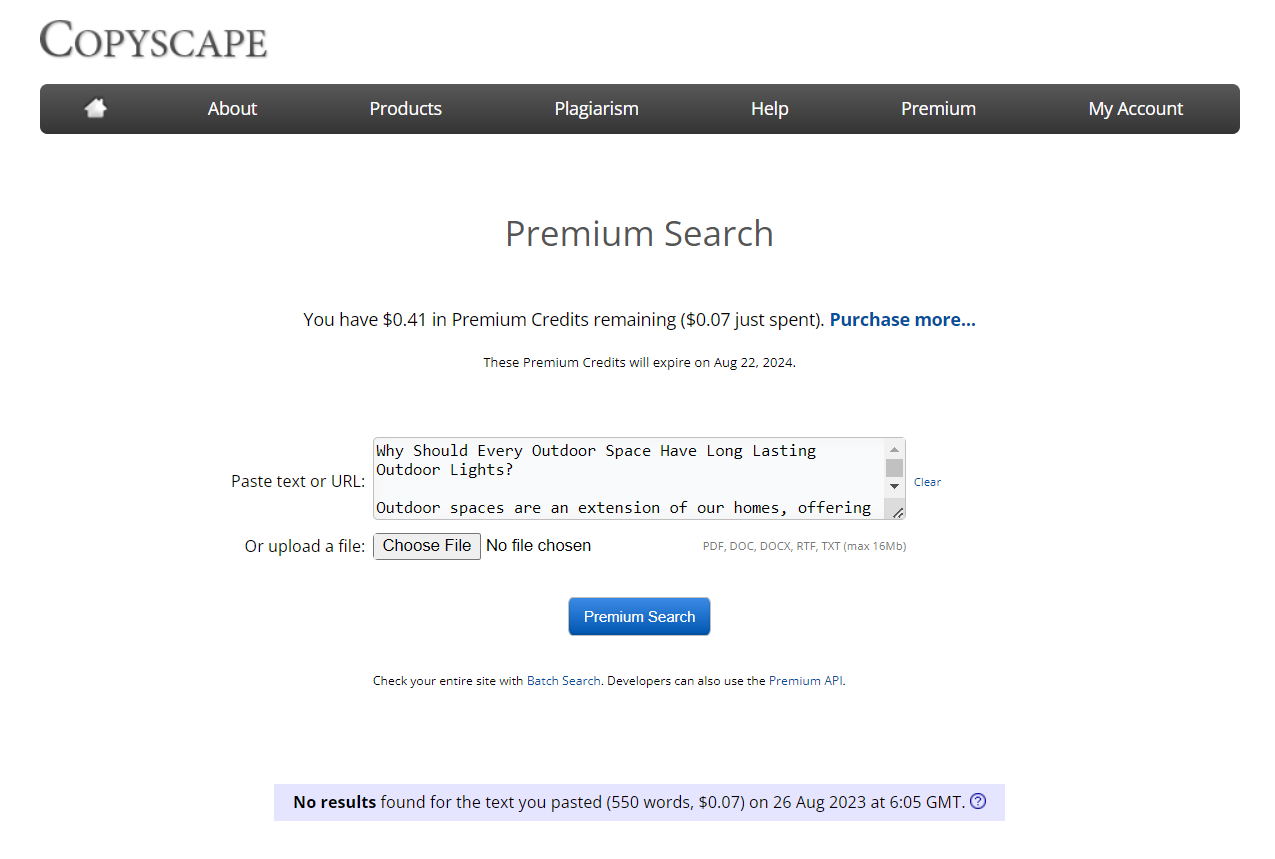Open the About menu

pyautogui.click(x=232, y=108)
